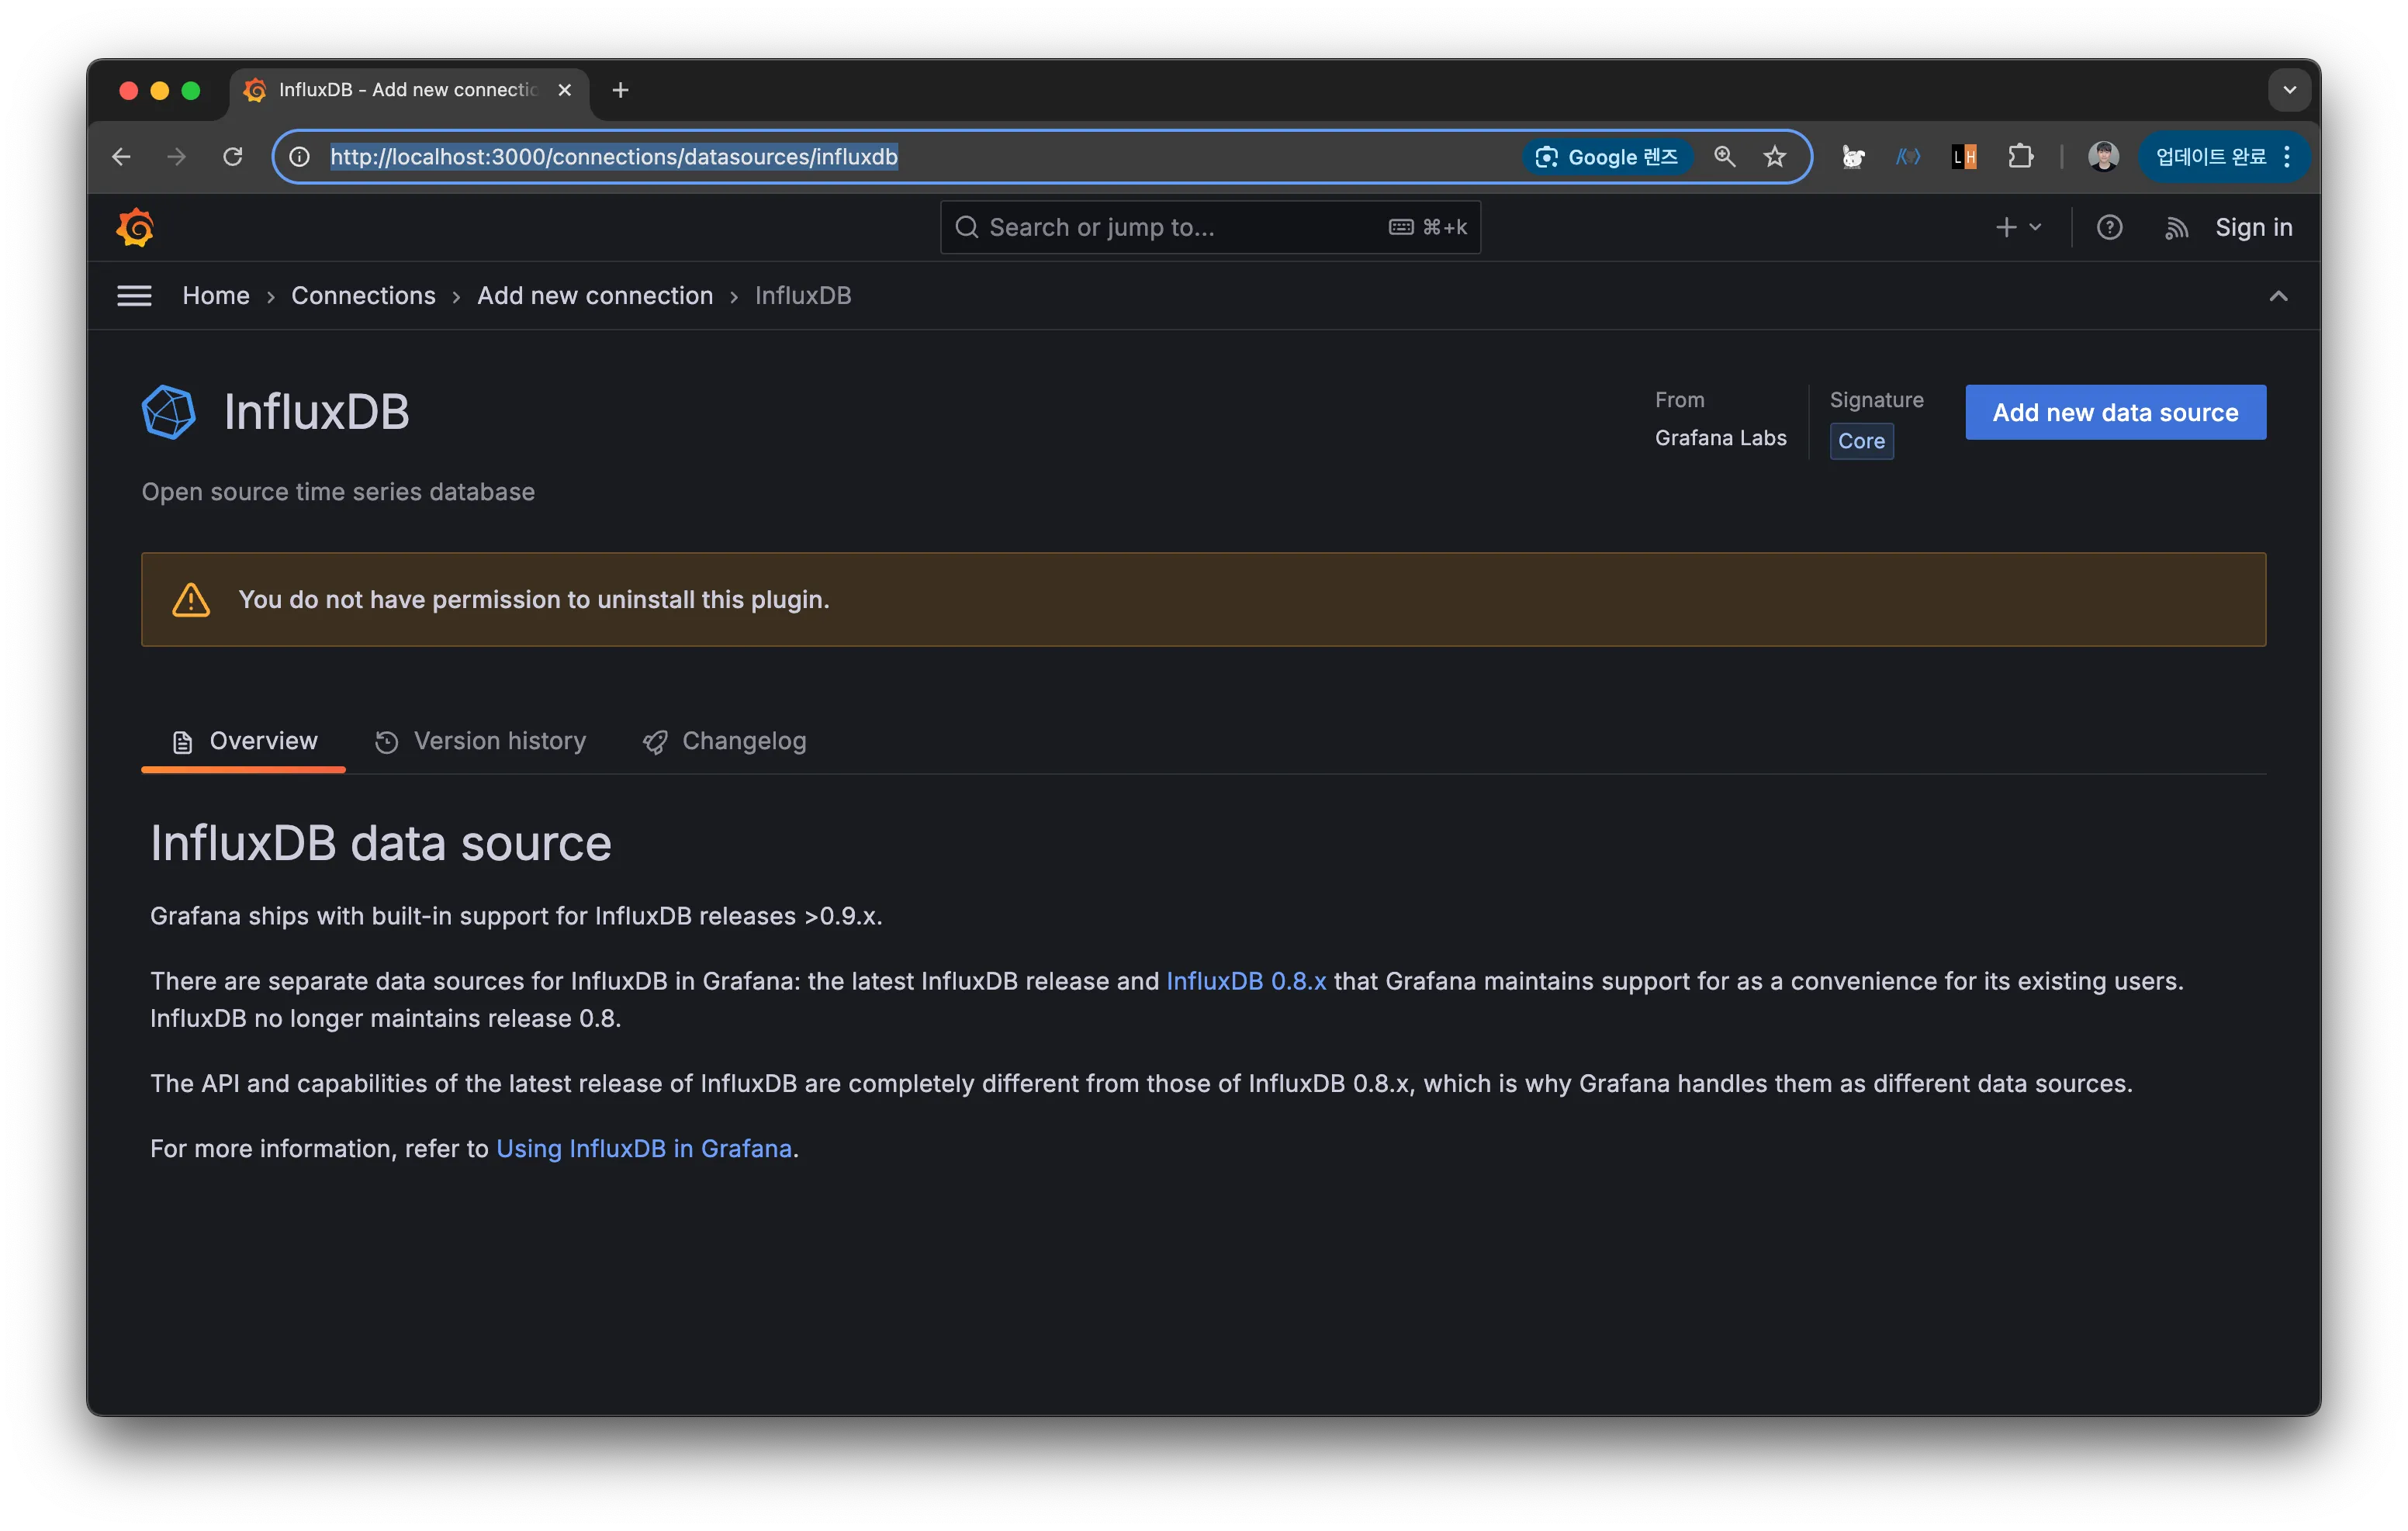Expand the plus new-item dropdown

click(2017, 228)
